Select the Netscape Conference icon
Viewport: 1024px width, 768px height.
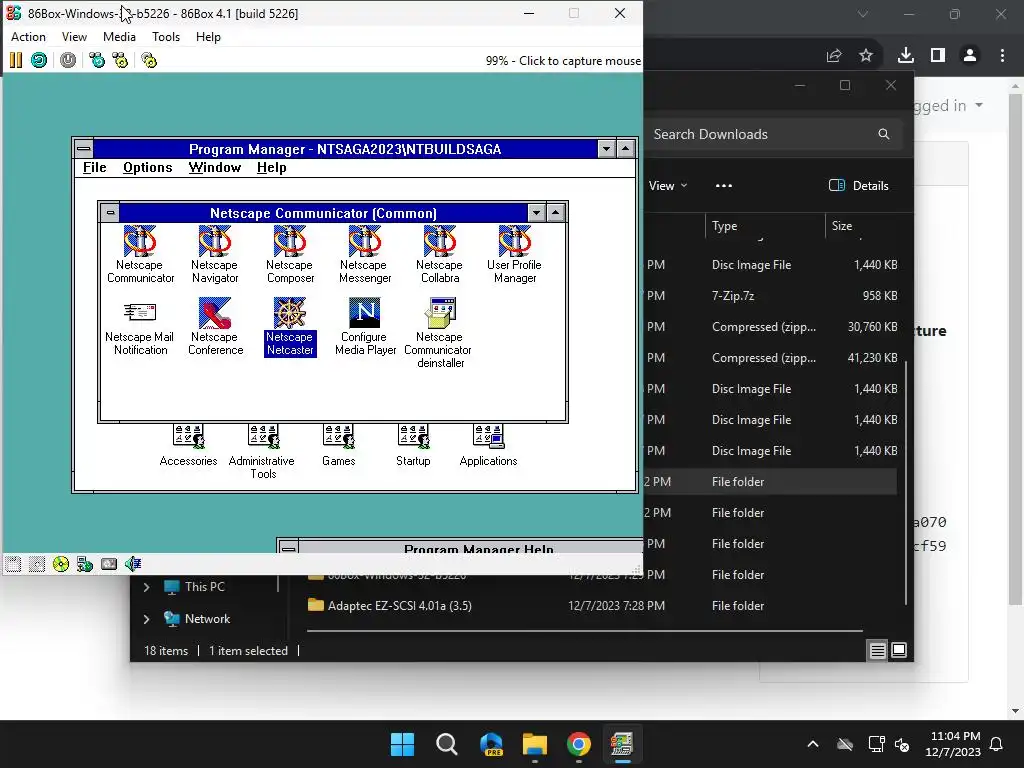click(215, 327)
